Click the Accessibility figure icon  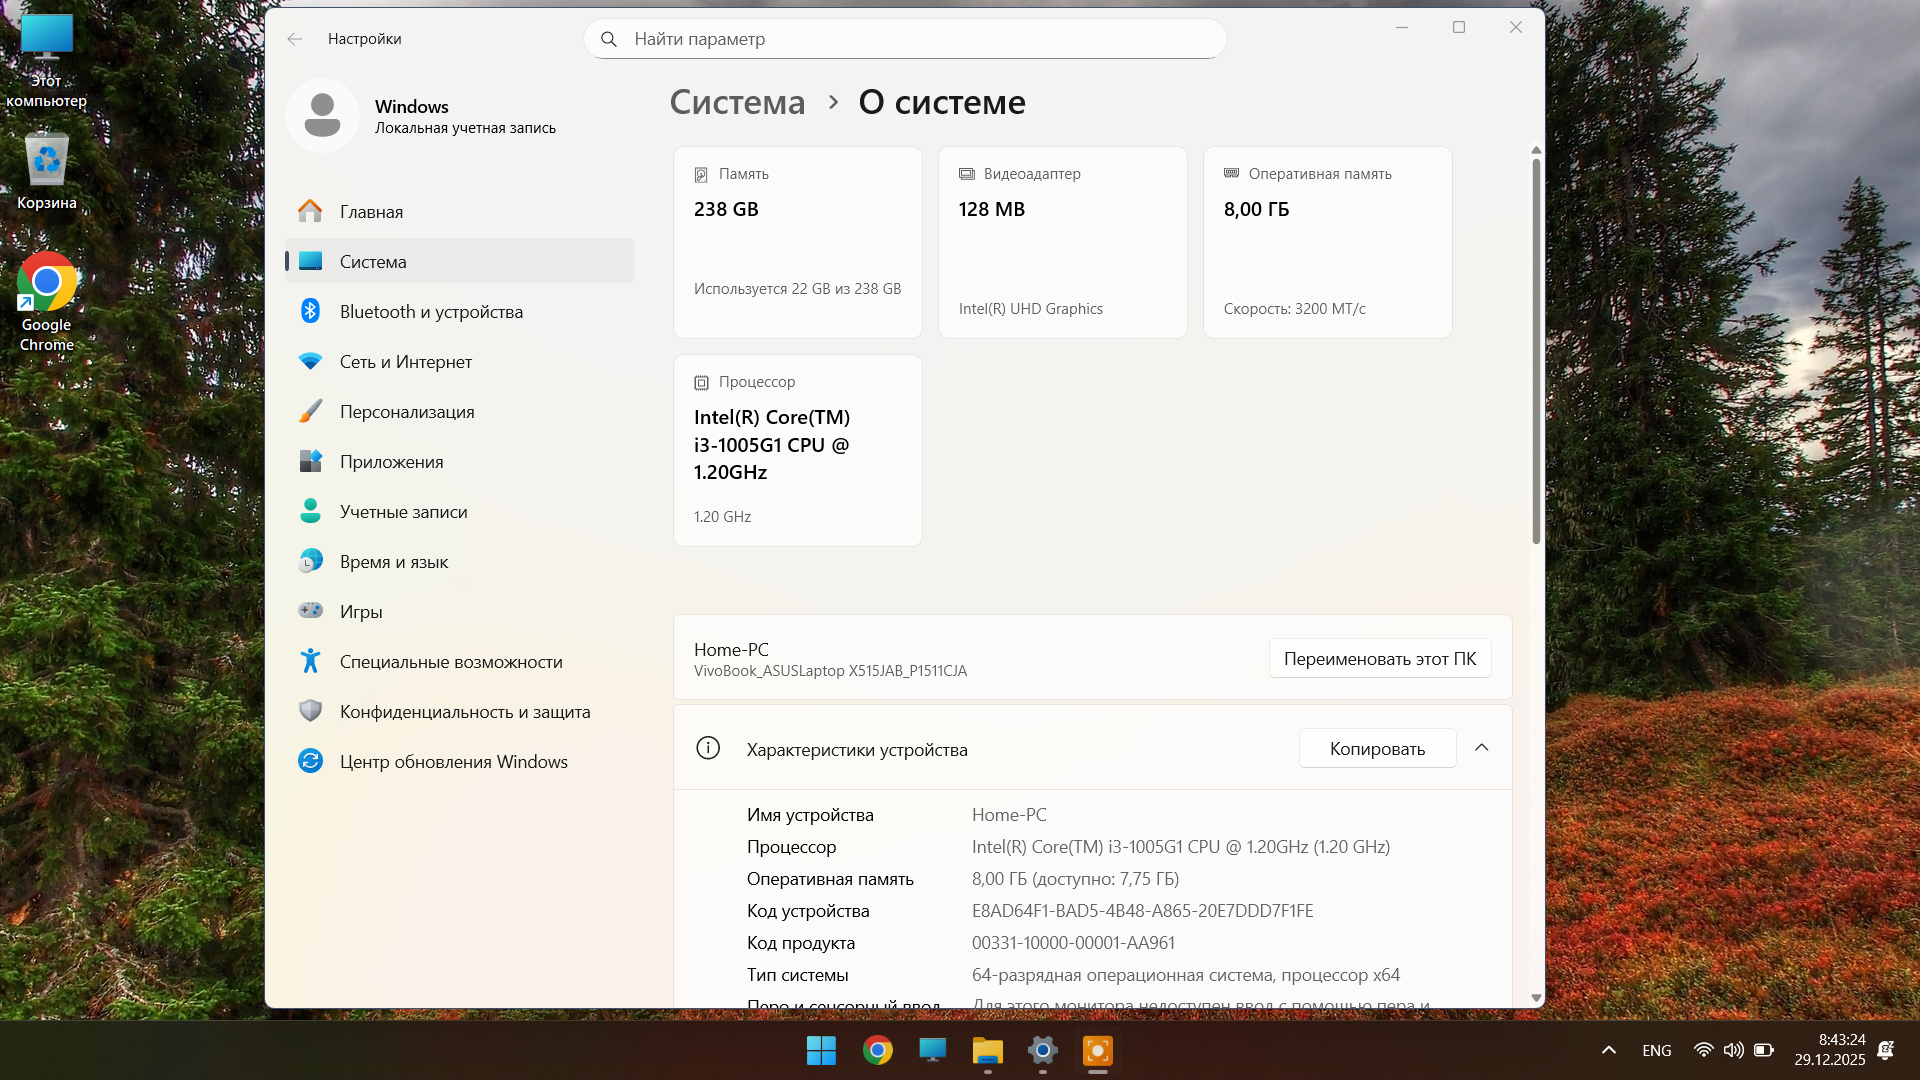click(x=310, y=661)
